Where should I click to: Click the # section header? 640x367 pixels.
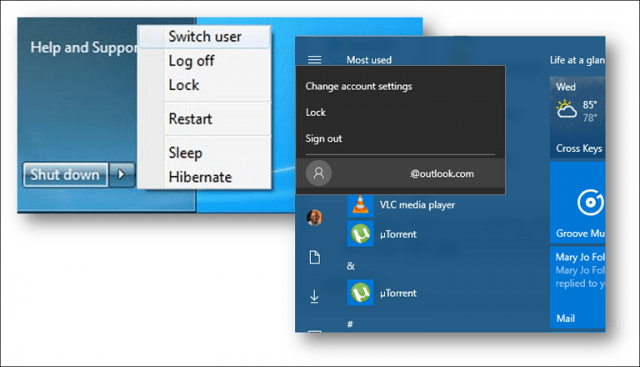(350, 325)
